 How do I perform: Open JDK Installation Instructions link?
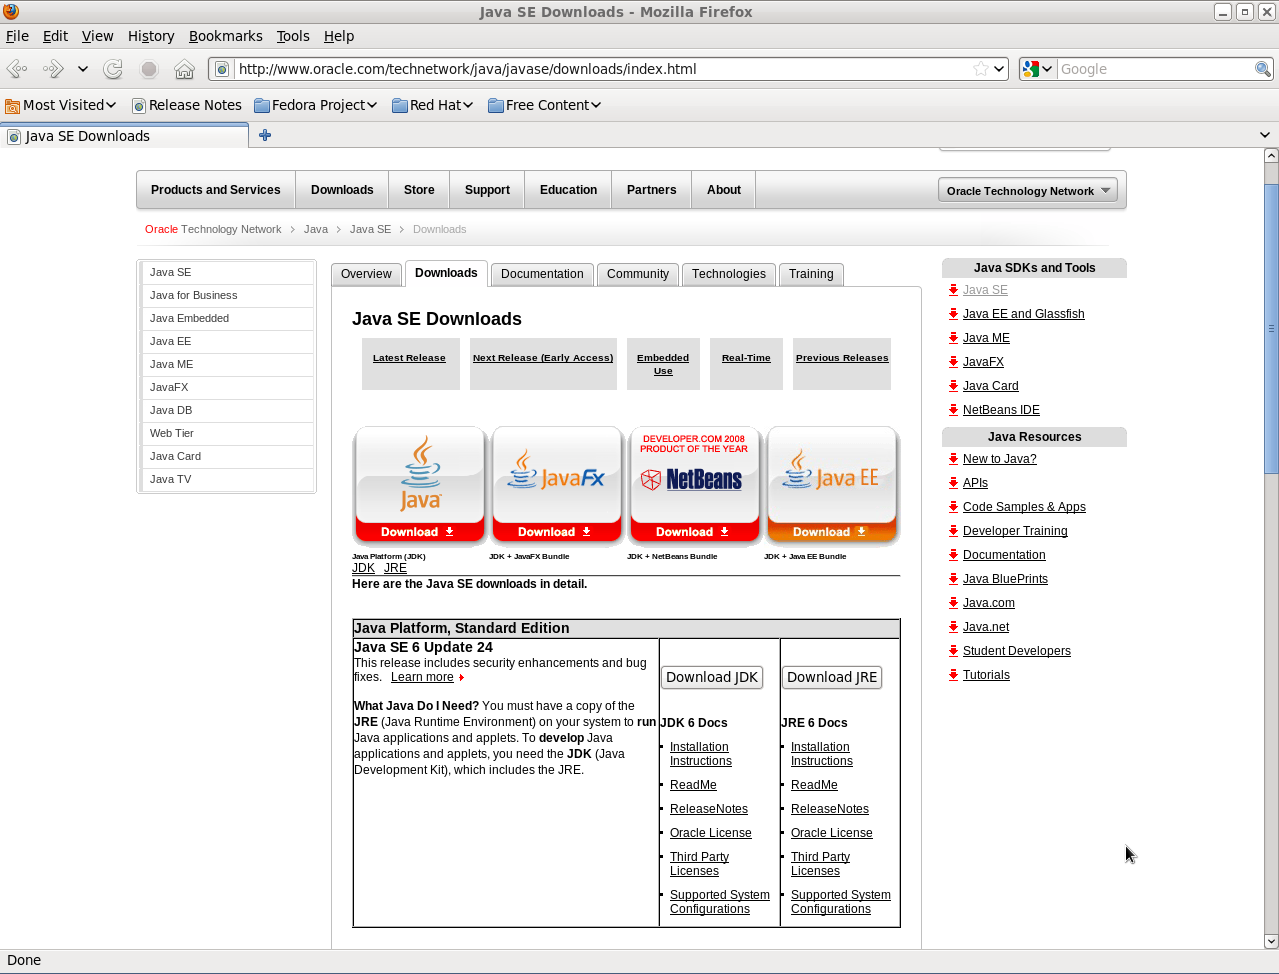click(700, 754)
